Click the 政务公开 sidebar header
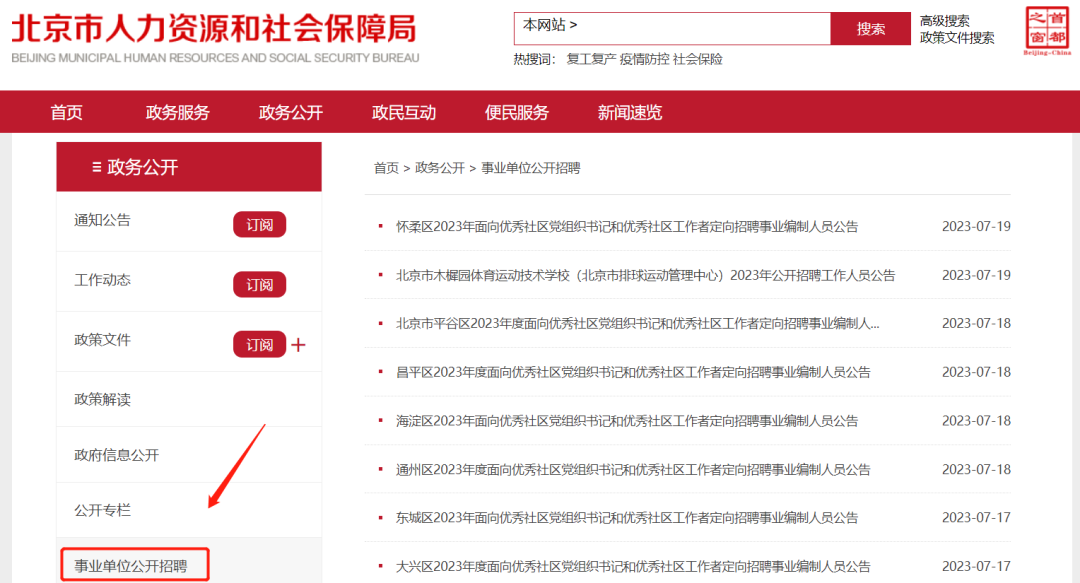The height and width of the screenshot is (583, 1080). tap(189, 167)
